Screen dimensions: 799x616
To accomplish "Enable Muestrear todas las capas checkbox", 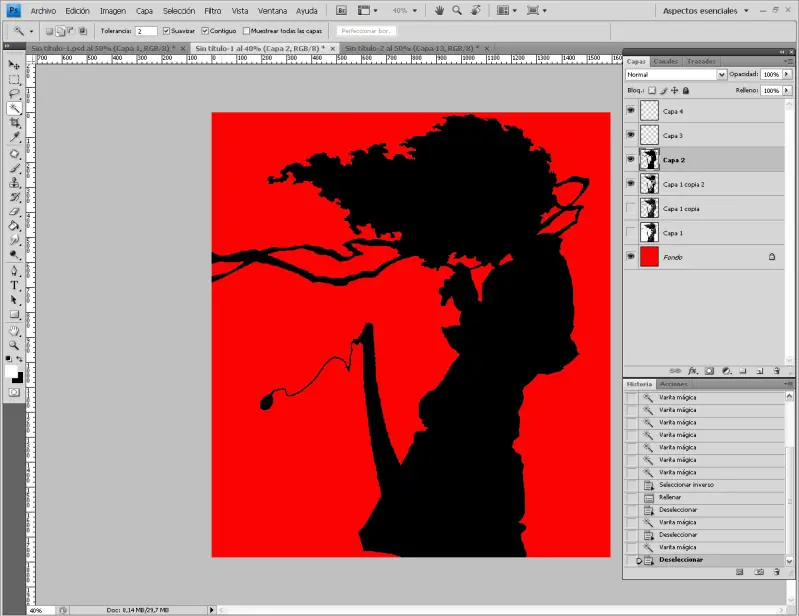I will click(246, 31).
